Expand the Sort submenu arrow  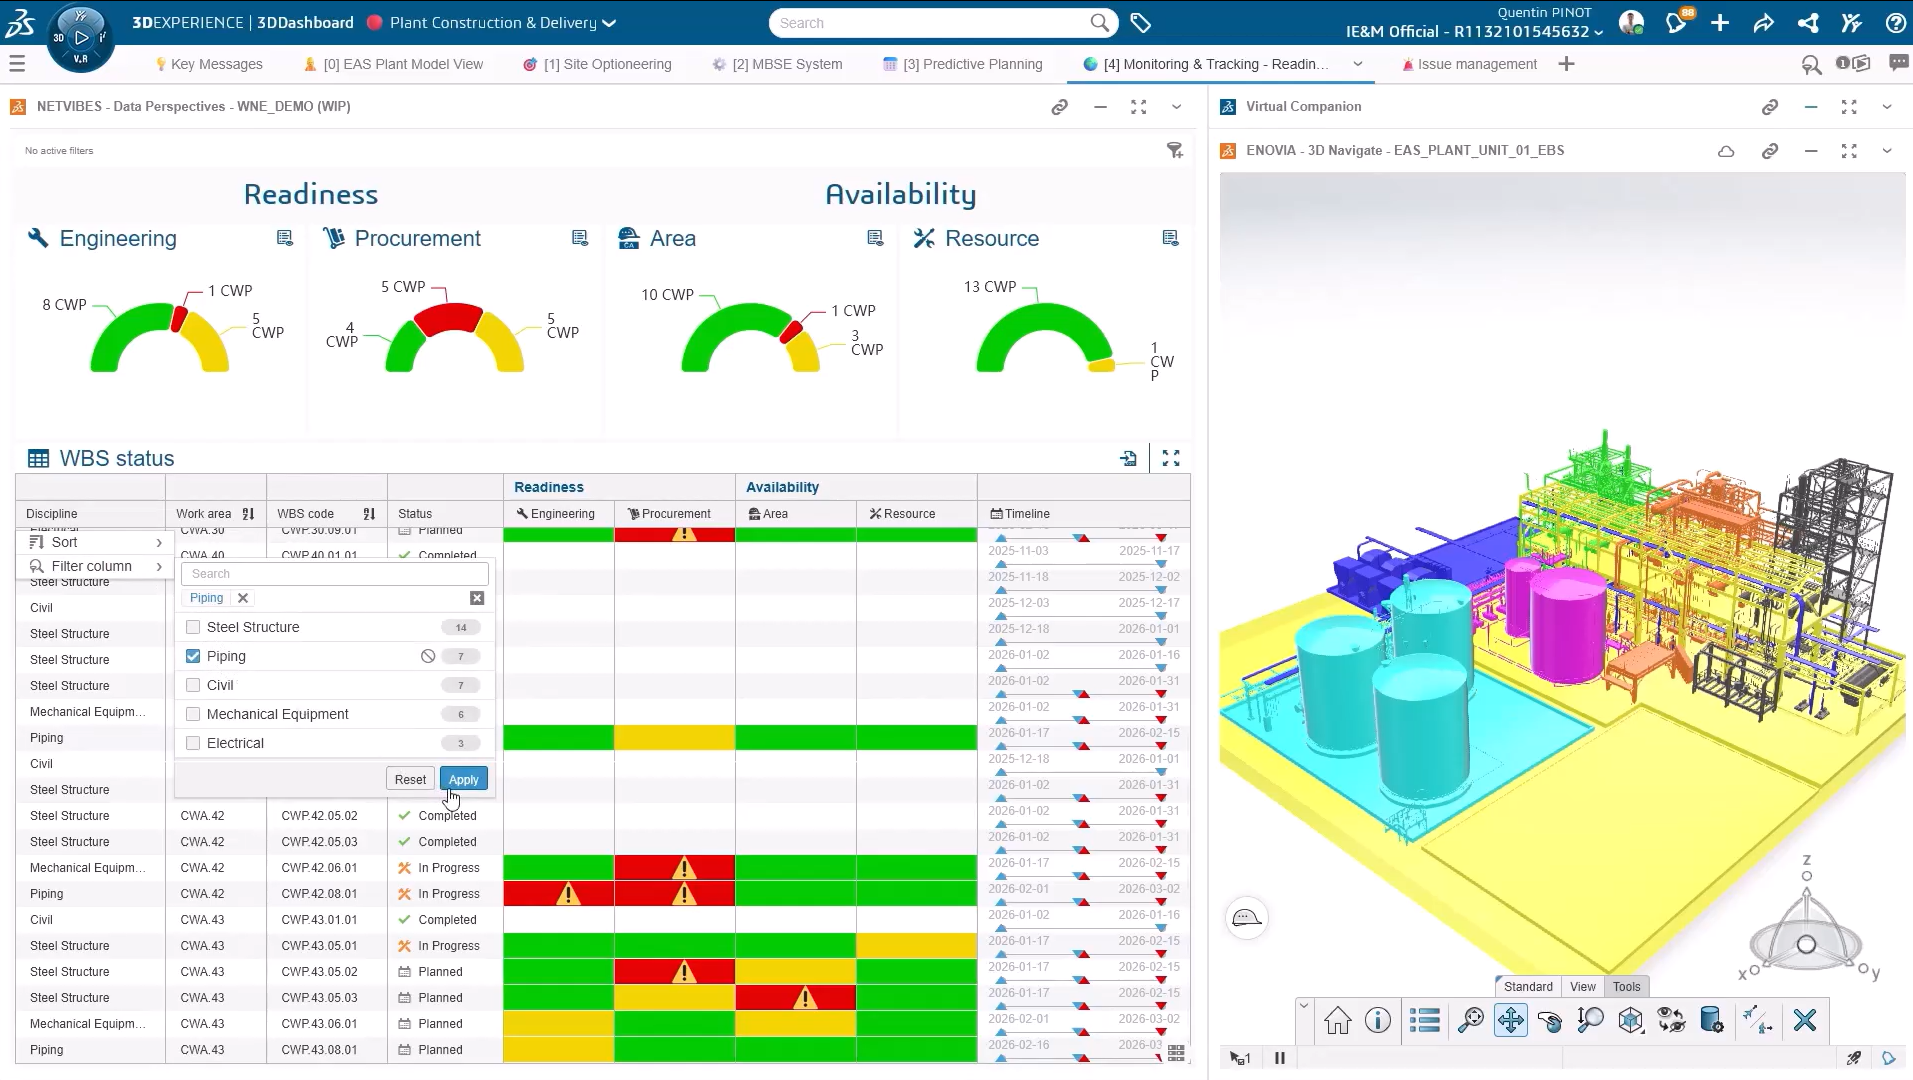159,542
